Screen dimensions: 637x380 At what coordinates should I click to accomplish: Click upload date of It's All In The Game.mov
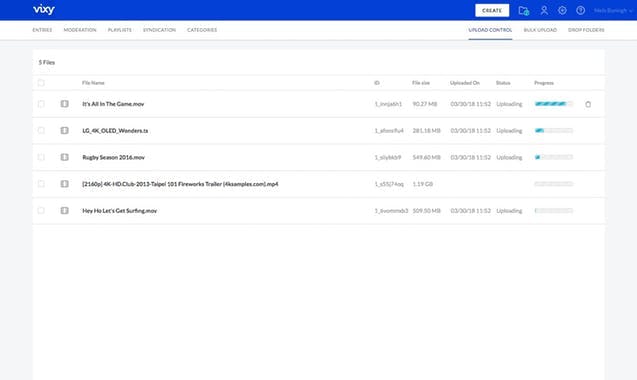[x=470, y=104]
